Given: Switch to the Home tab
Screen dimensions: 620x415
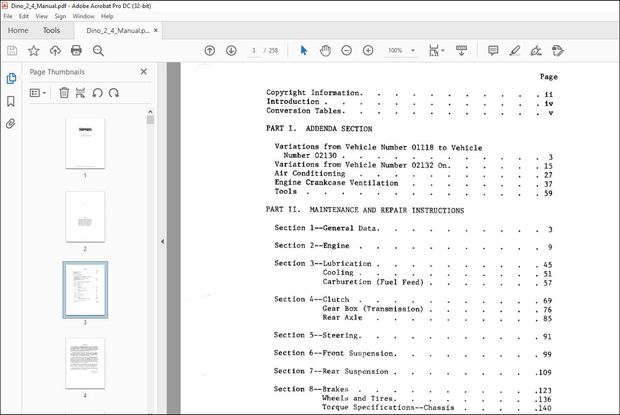Looking at the screenshot, I should [18, 30].
